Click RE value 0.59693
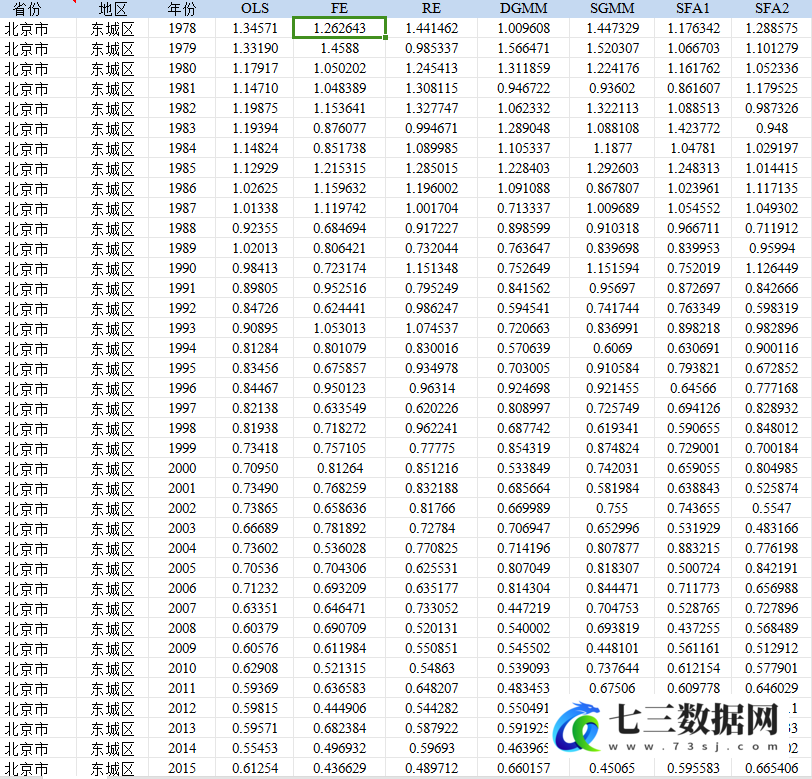 coord(431,749)
